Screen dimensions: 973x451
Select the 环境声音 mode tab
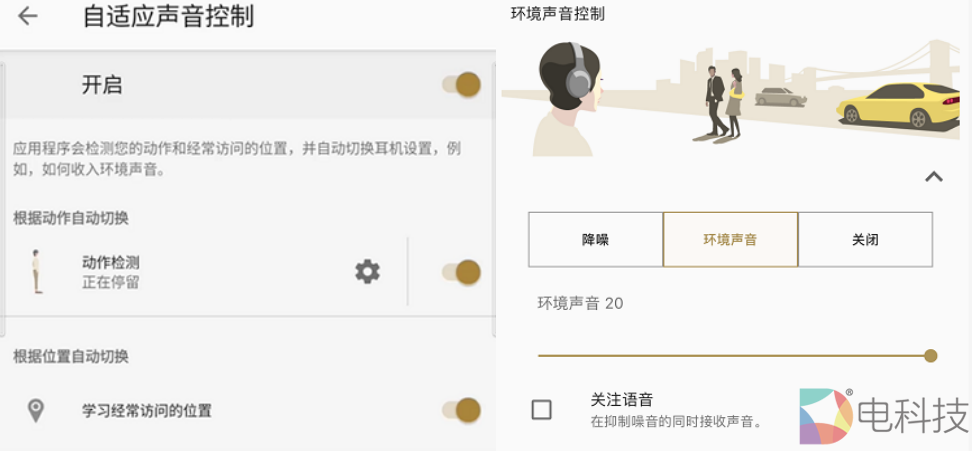click(x=730, y=240)
